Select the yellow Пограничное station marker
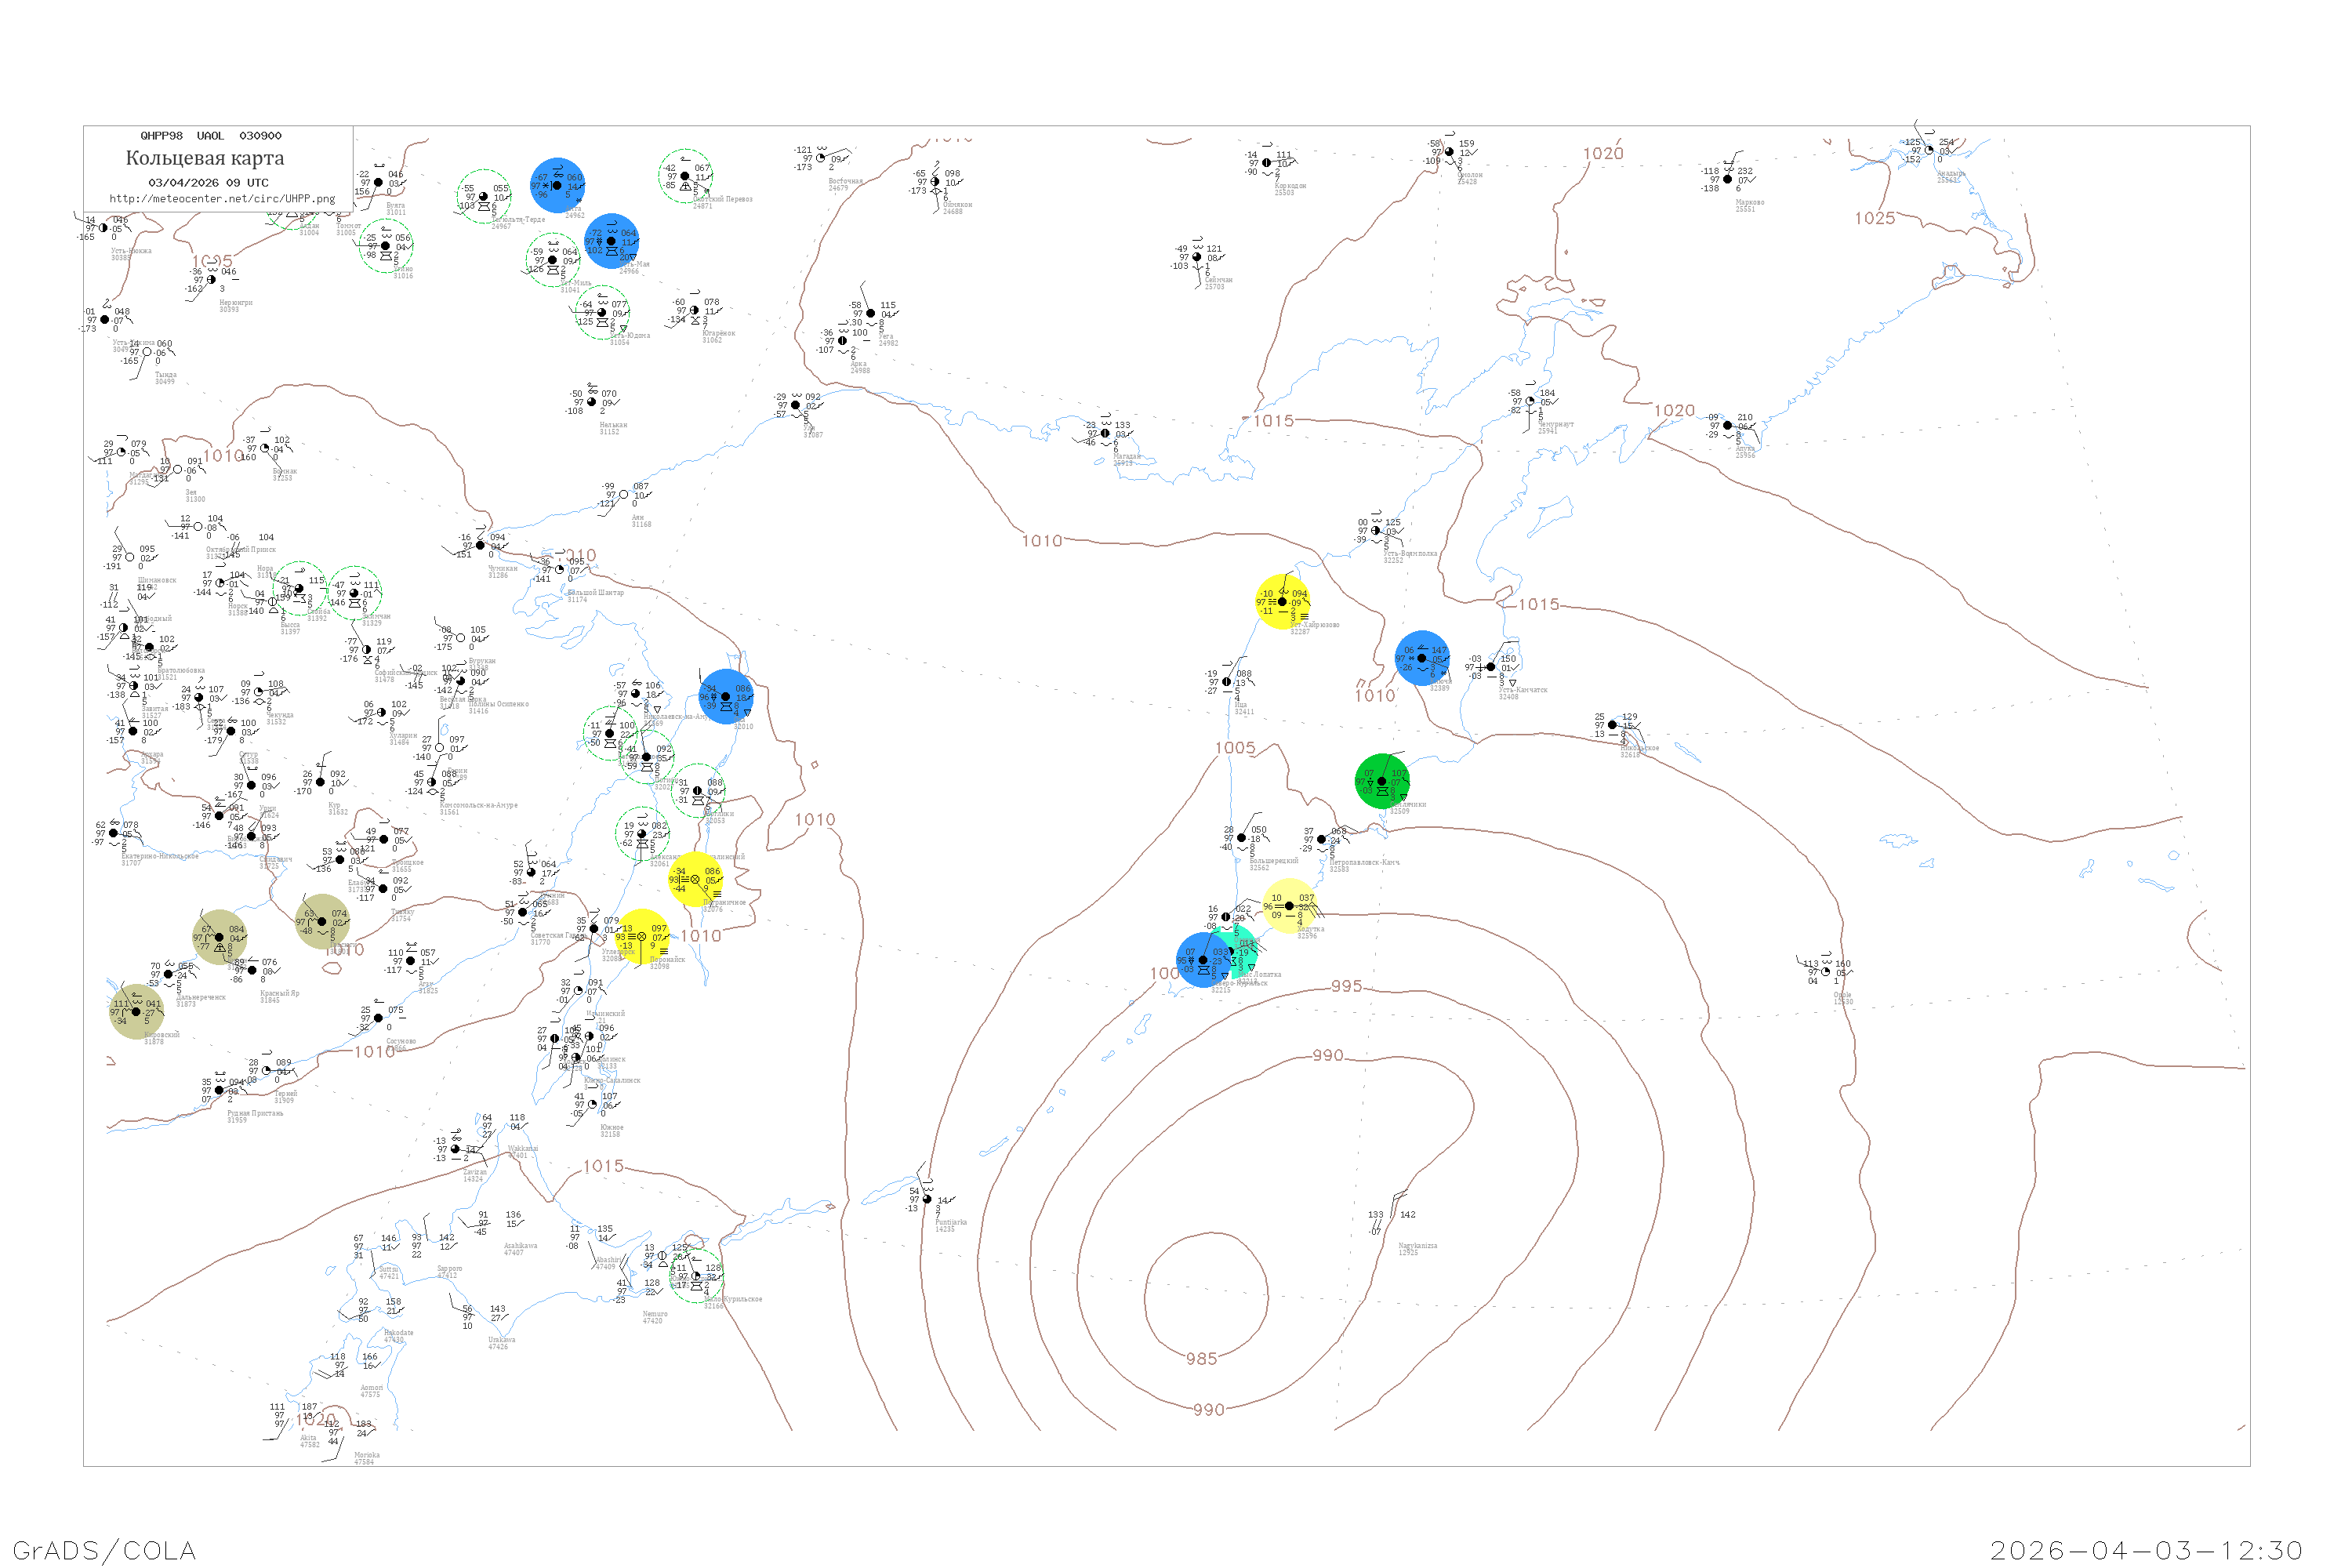 [695, 879]
